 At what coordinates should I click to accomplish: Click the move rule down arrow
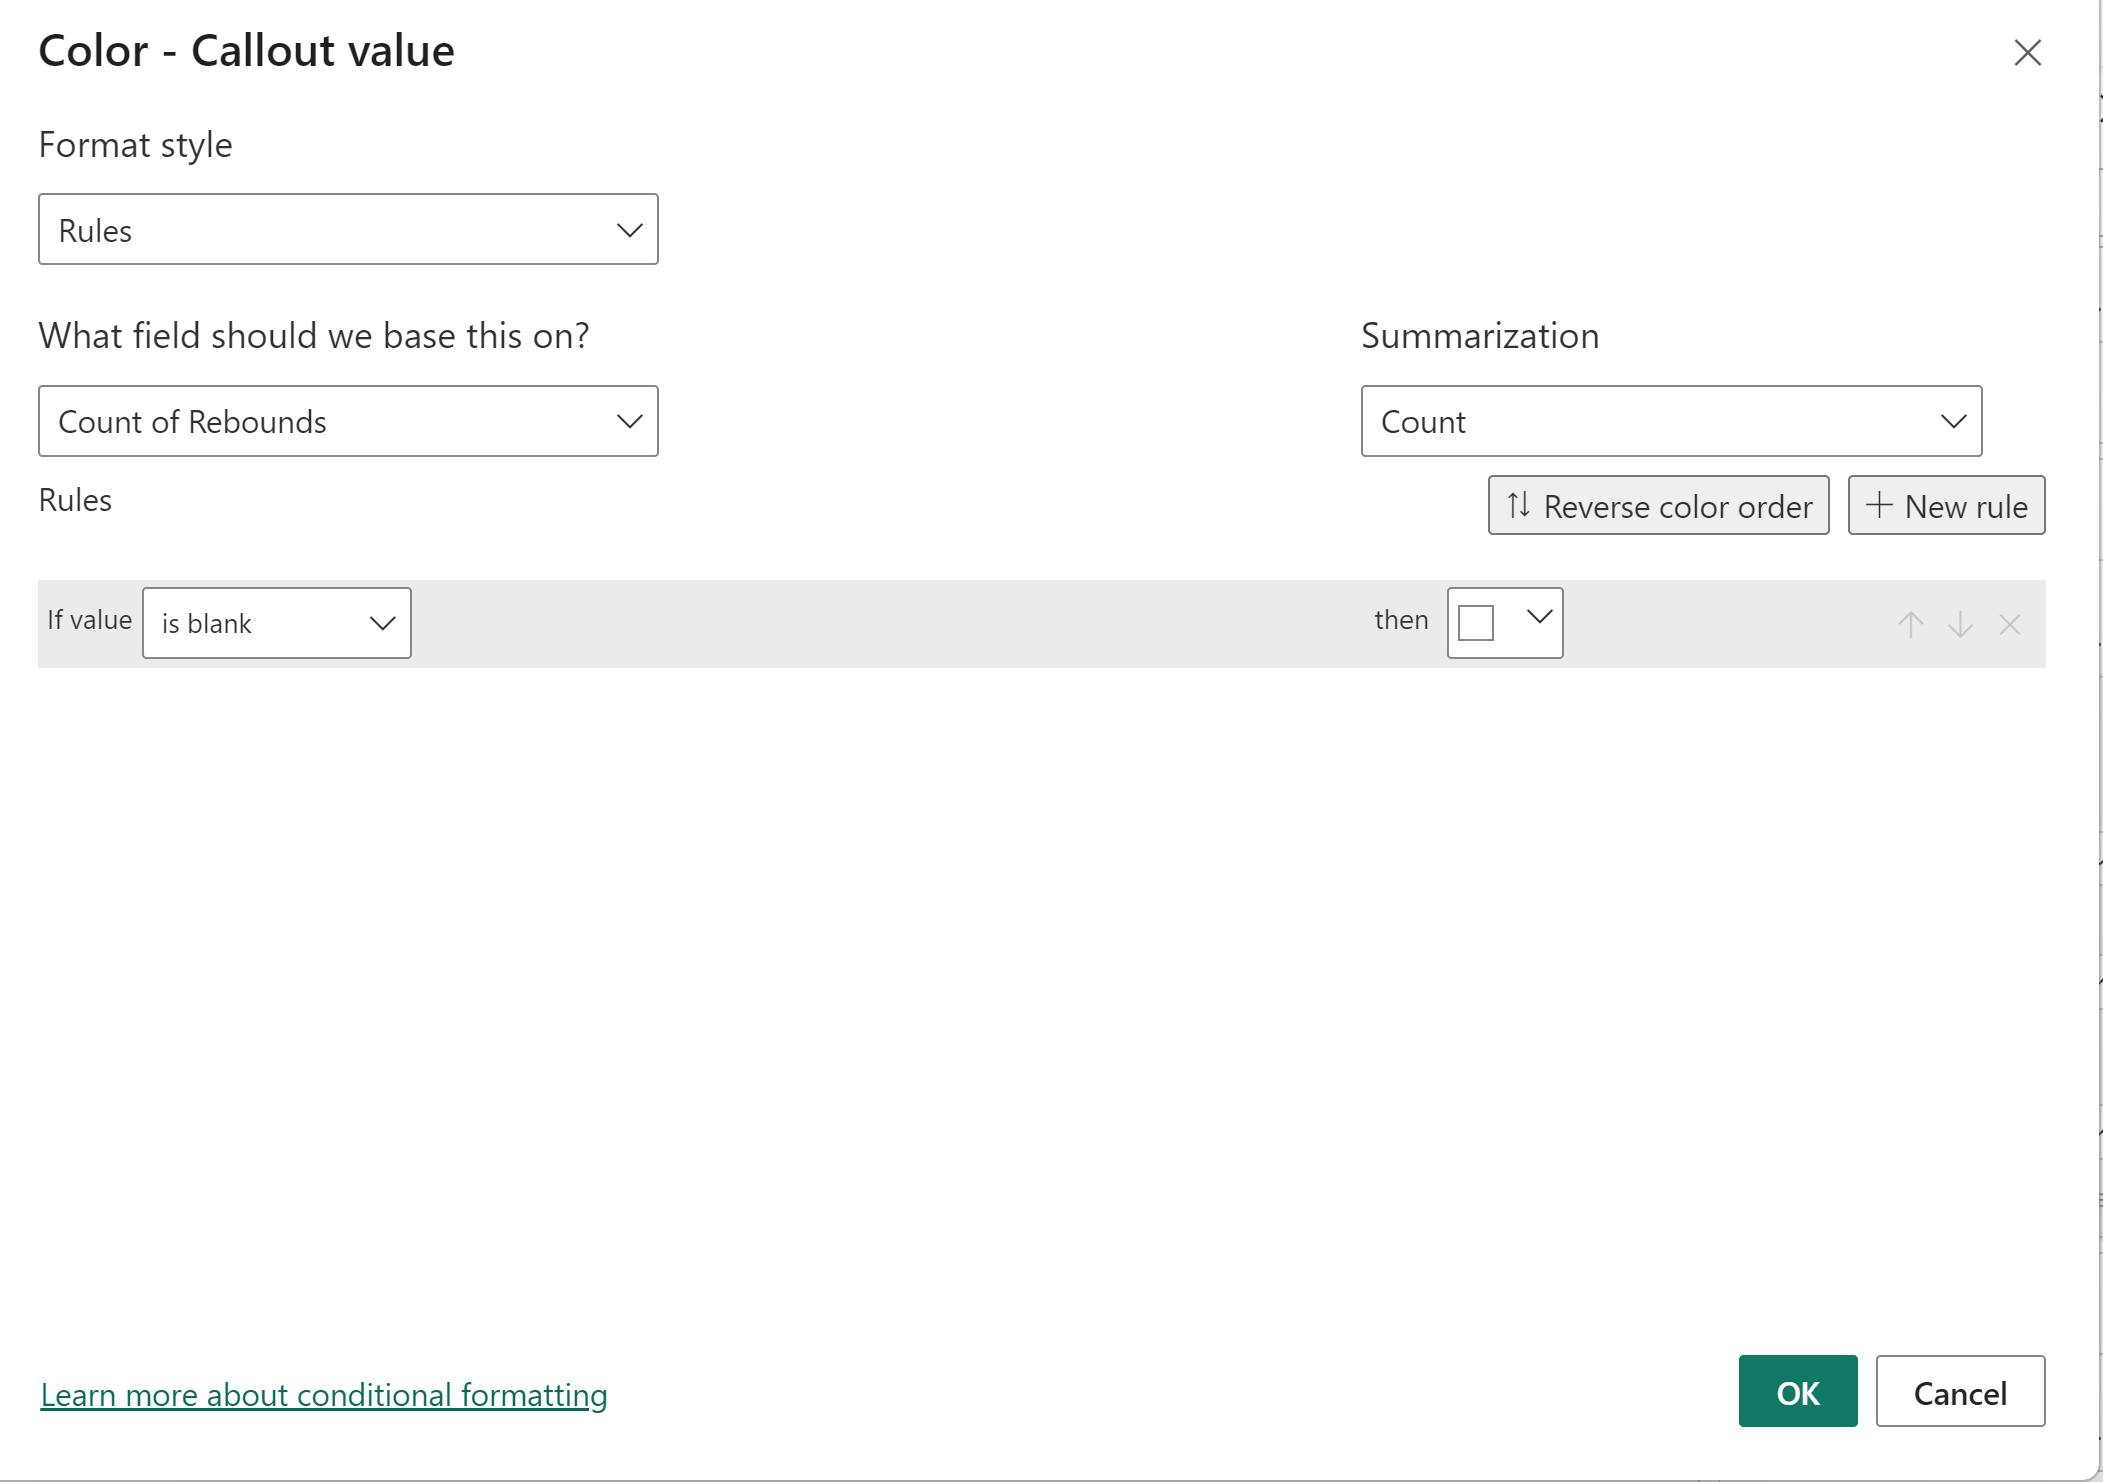point(1960,625)
